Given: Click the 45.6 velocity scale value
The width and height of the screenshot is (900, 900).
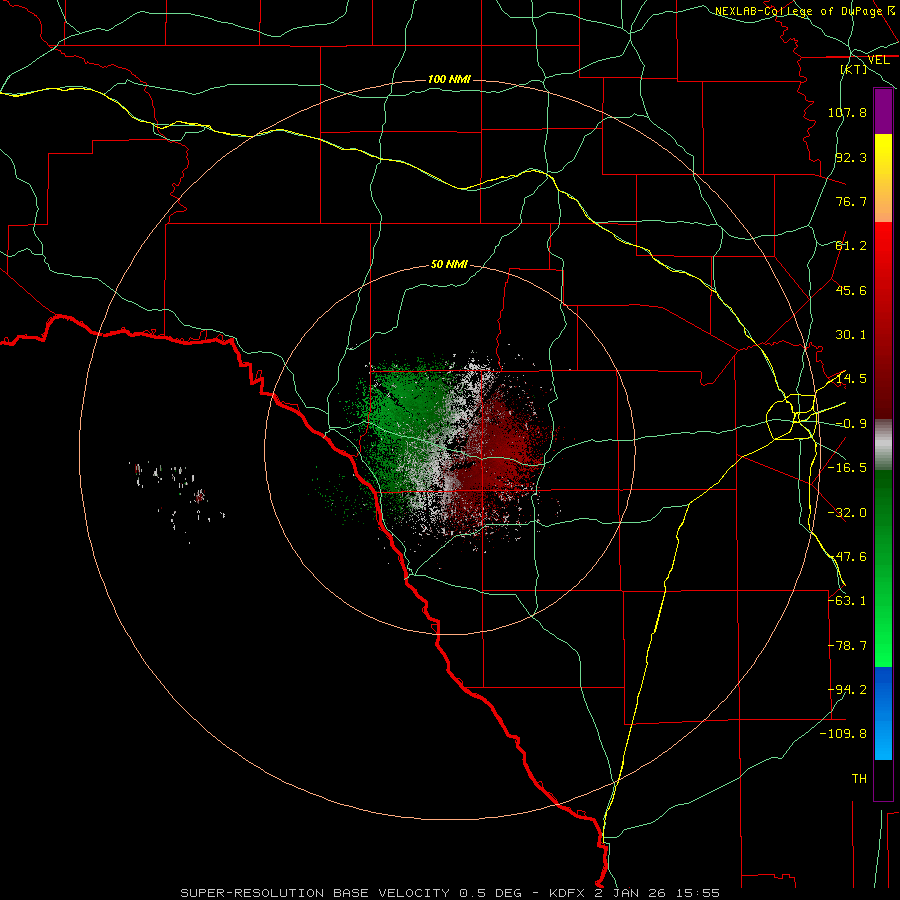Looking at the screenshot, I should (x=851, y=290).
